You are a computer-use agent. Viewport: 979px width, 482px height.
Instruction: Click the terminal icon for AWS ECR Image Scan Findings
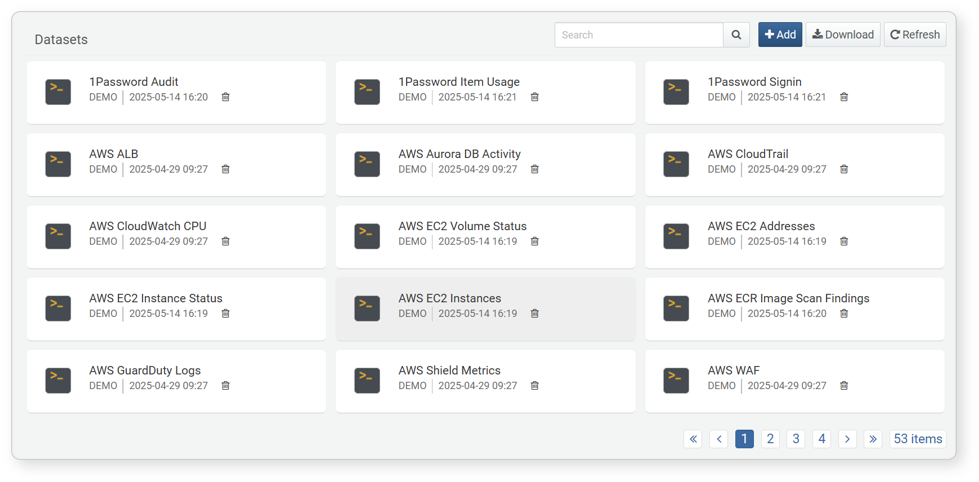click(676, 308)
